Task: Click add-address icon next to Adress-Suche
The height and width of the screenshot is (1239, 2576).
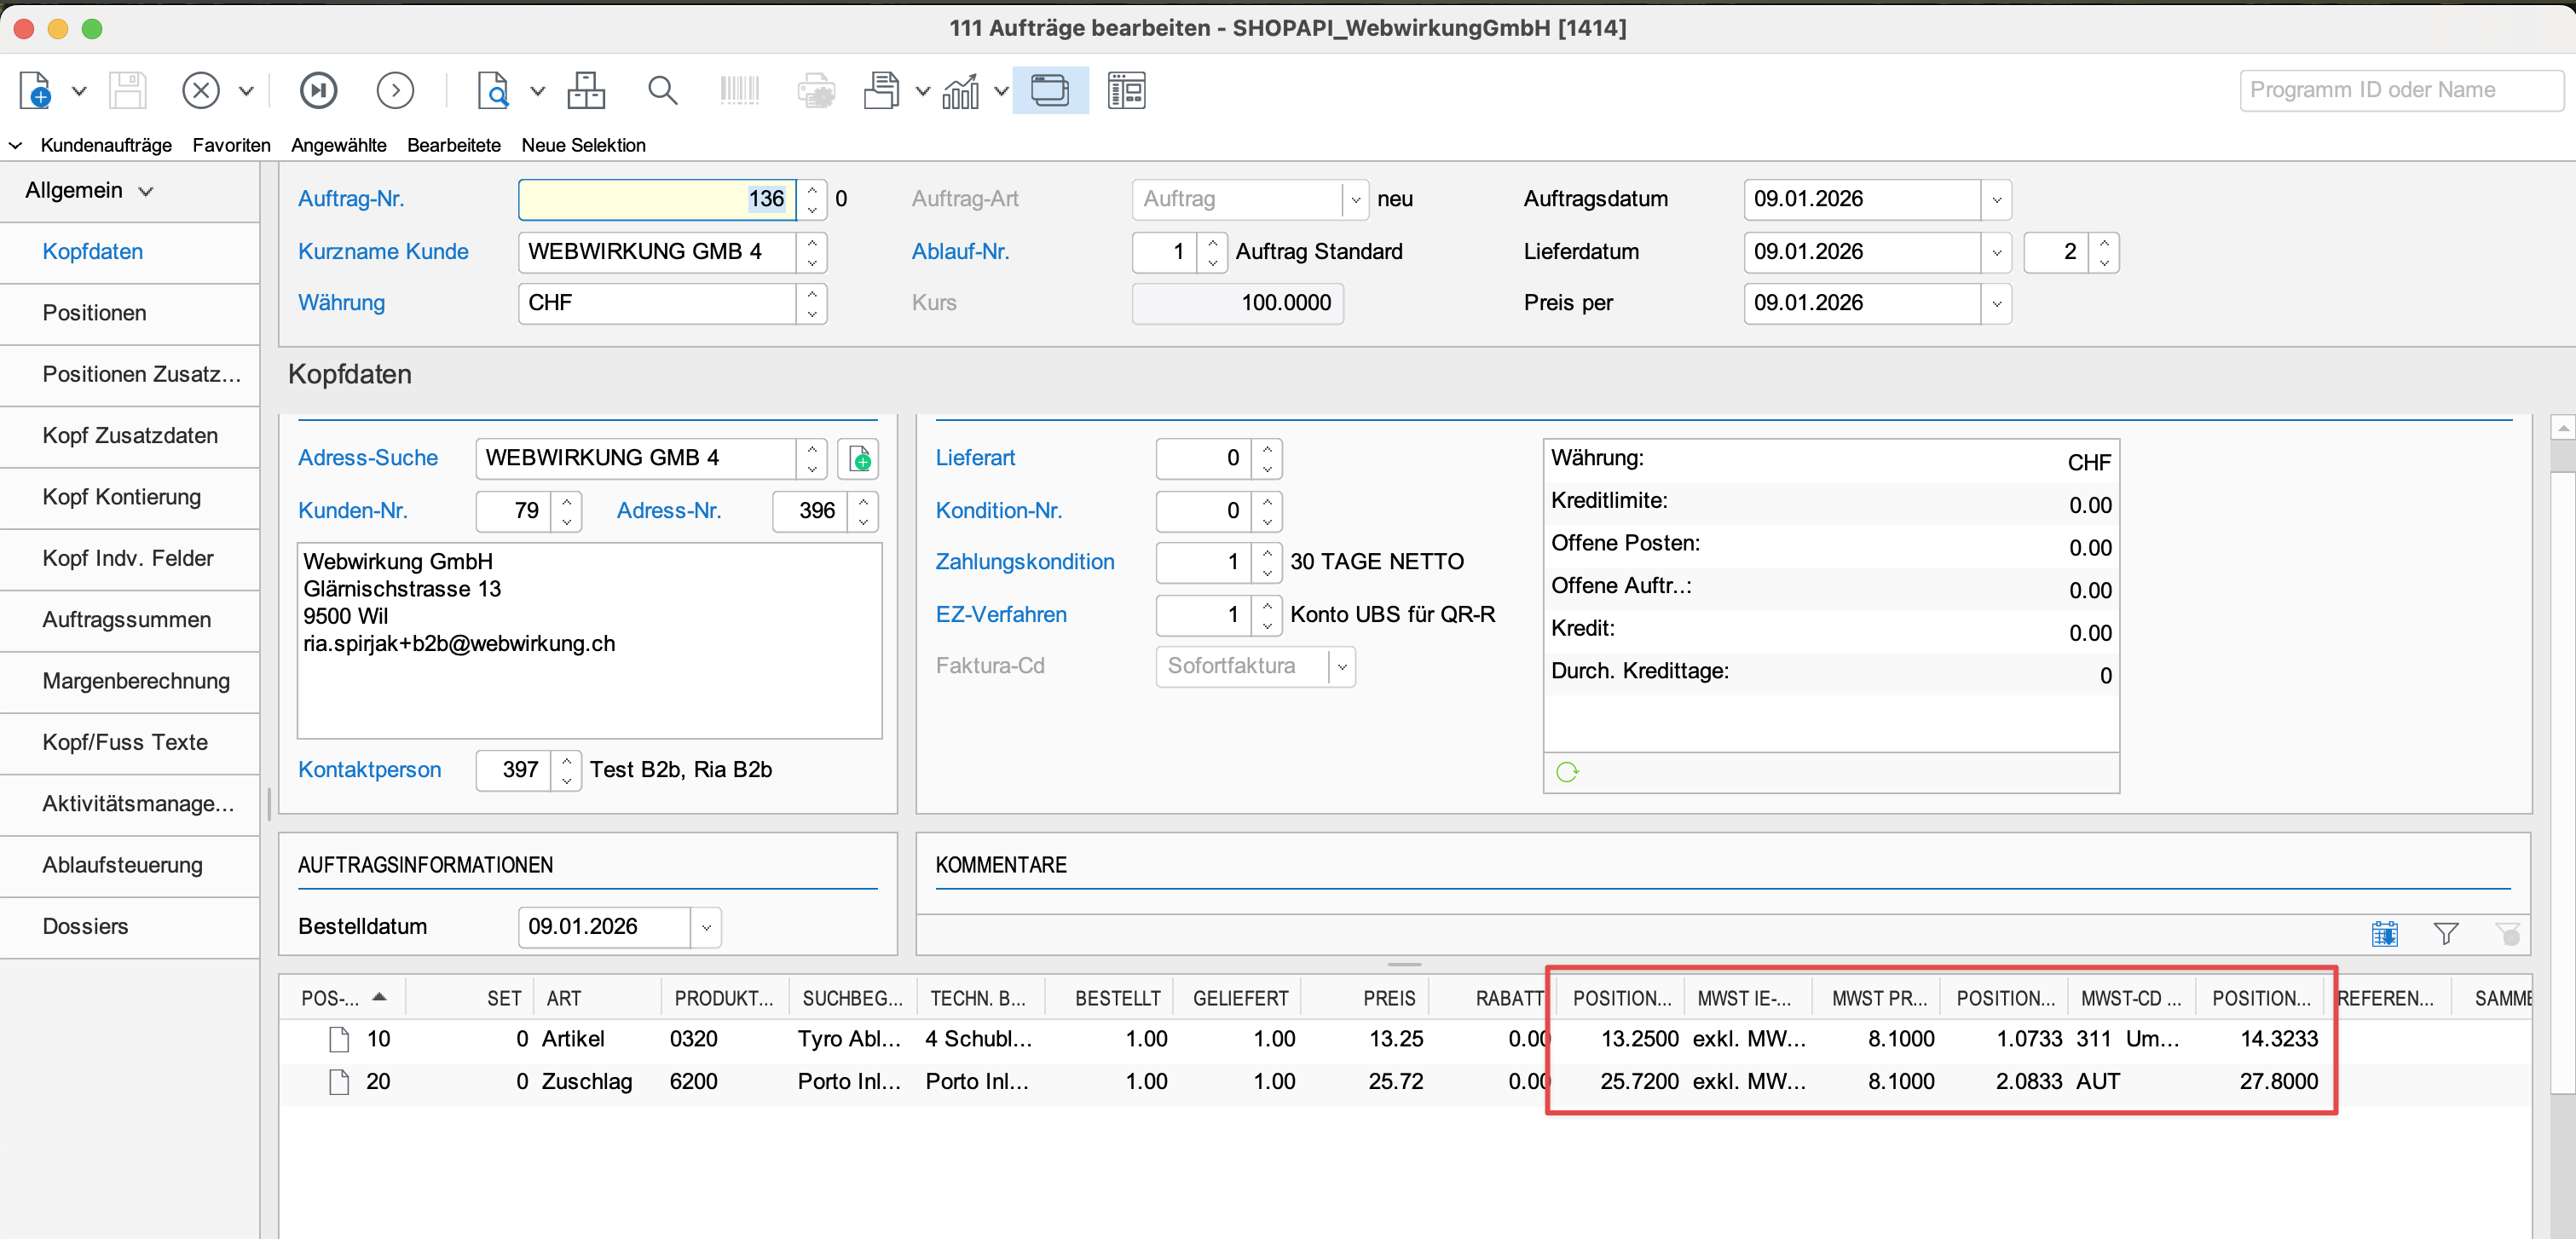Action: (859, 459)
